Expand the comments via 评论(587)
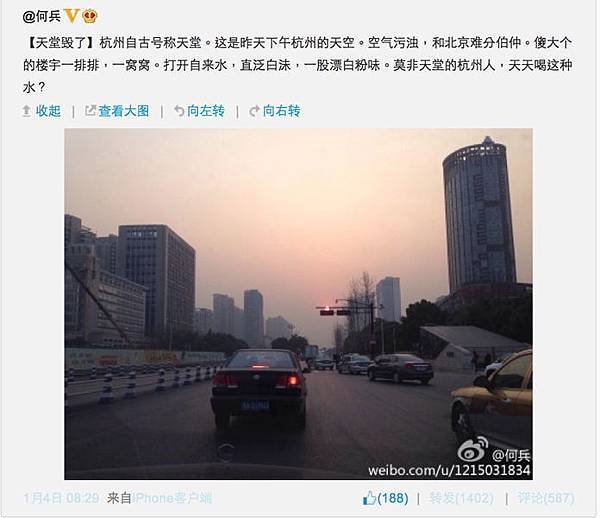 pos(546,498)
